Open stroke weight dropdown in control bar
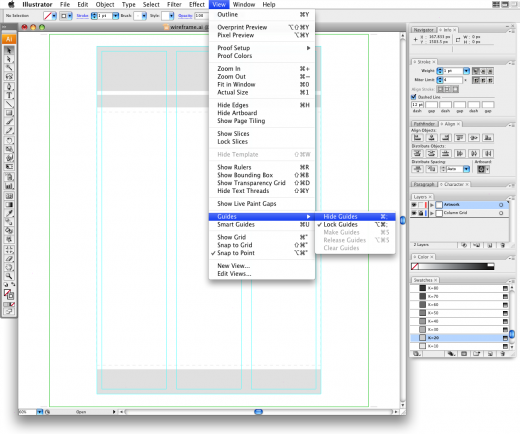 (115, 16)
